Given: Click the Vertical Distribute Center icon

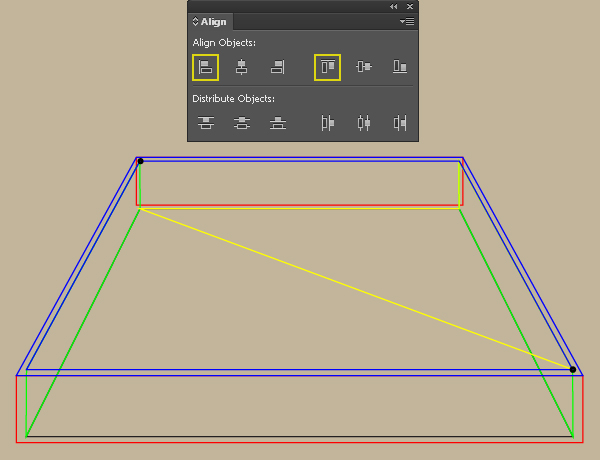Looking at the screenshot, I should (242, 123).
